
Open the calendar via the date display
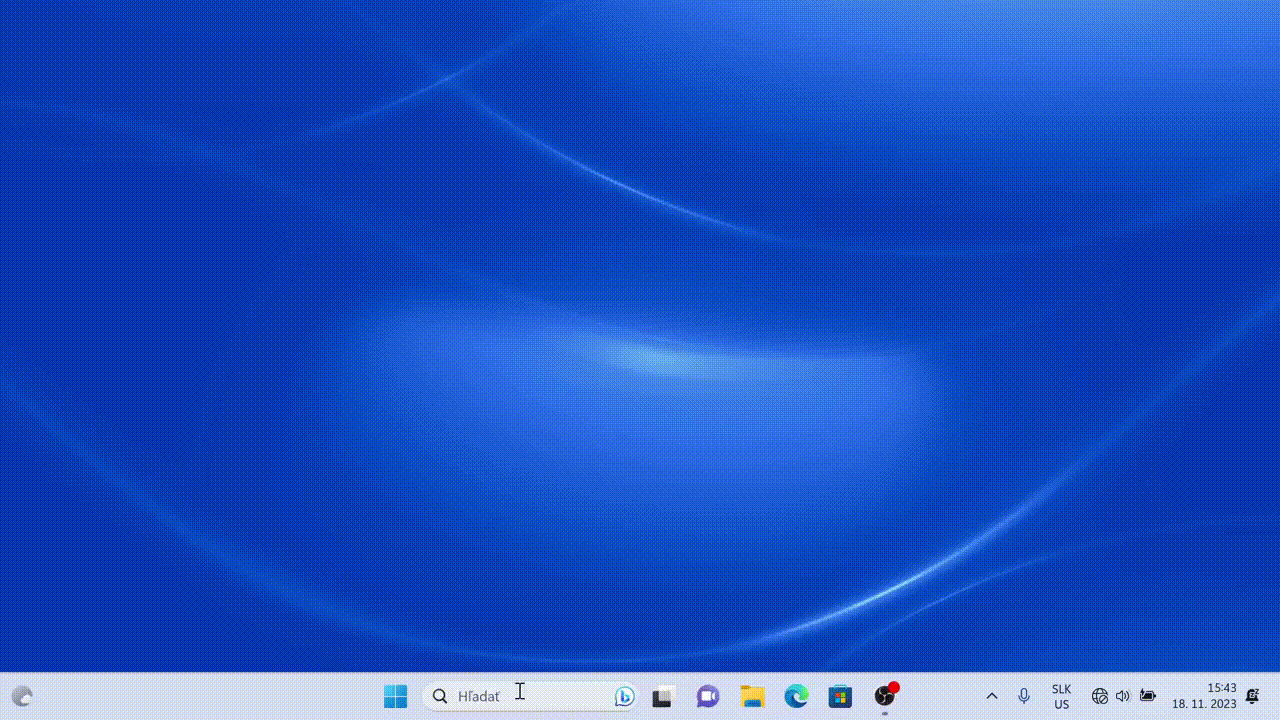pyautogui.click(x=1205, y=696)
